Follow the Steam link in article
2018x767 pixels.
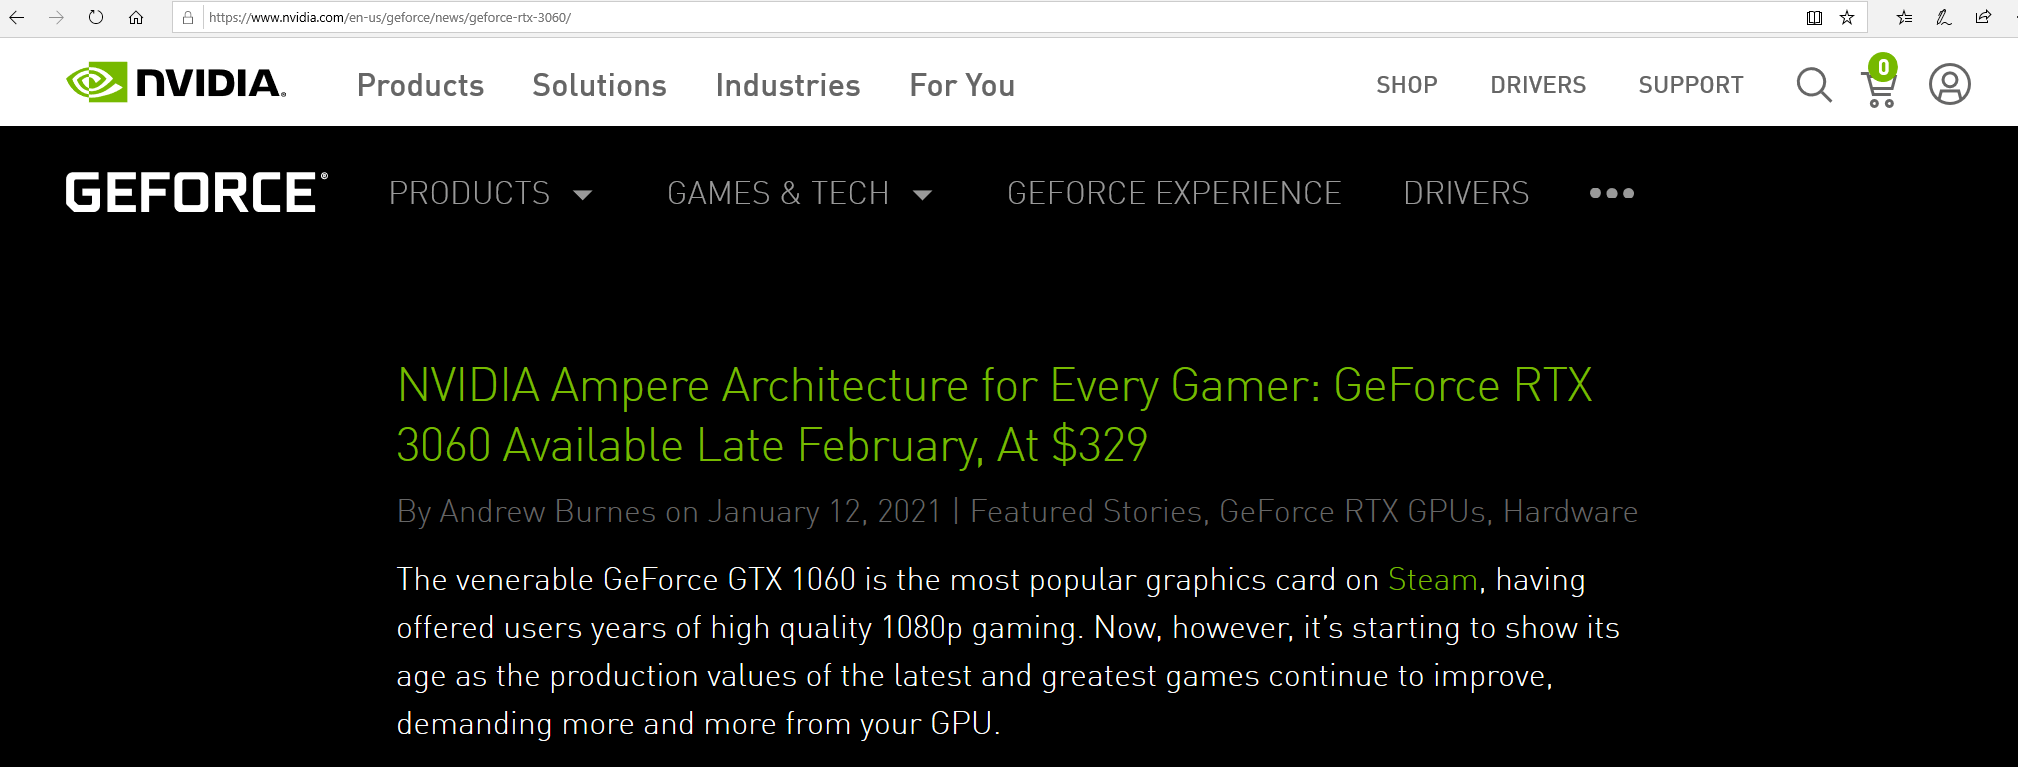pos(1432,580)
